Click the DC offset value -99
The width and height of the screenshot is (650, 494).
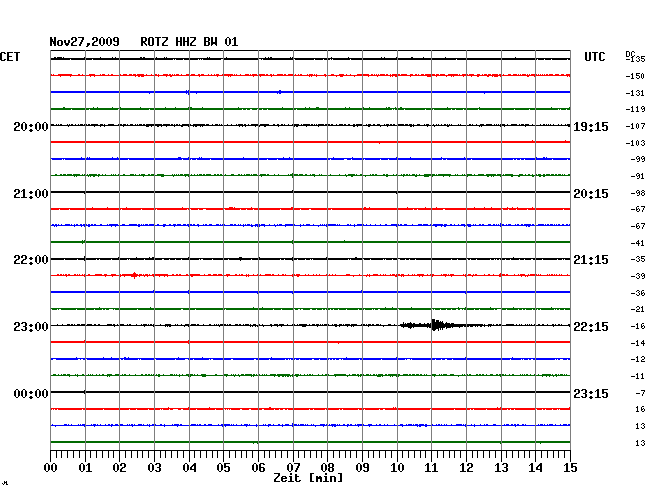tap(638, 159)
